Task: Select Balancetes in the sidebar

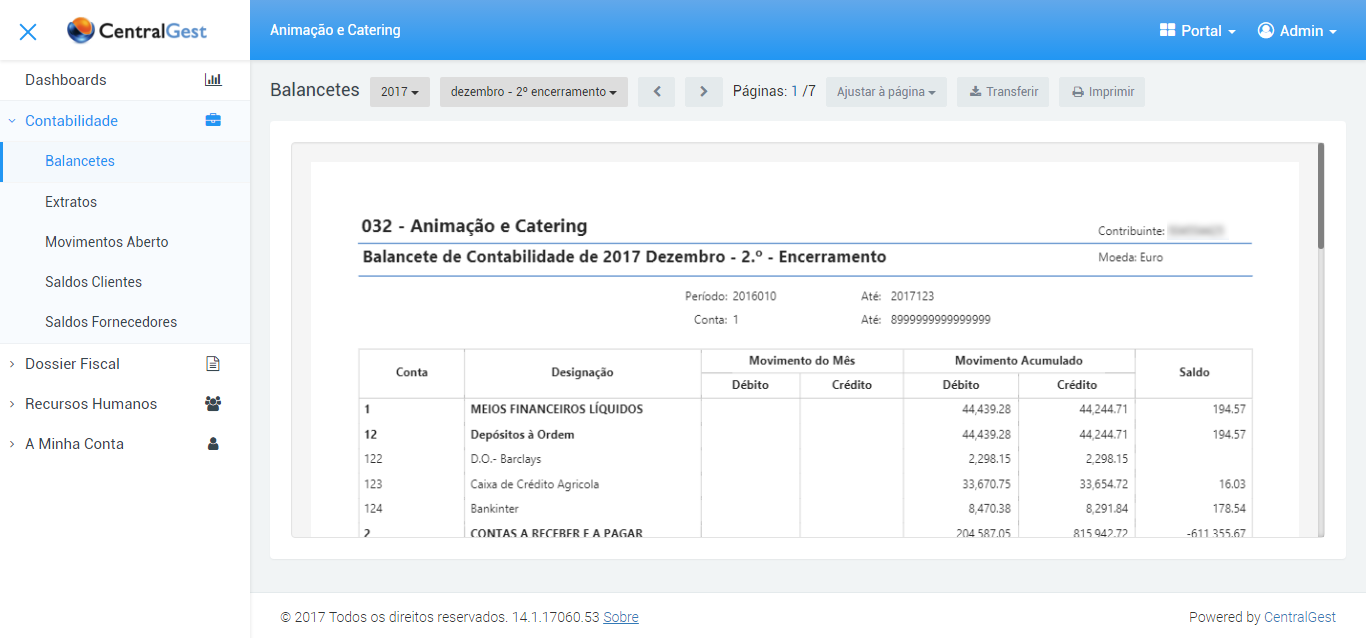Action: [125, 161]
